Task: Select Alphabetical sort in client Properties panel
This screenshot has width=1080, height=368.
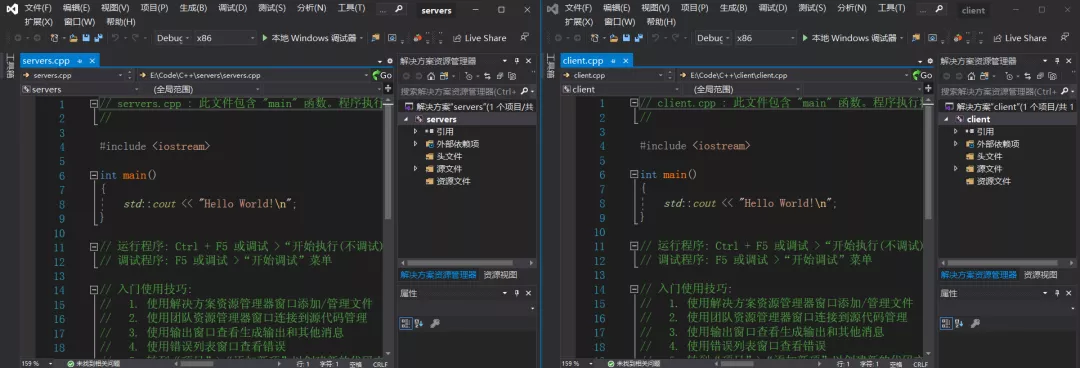Action: [959, 323]
